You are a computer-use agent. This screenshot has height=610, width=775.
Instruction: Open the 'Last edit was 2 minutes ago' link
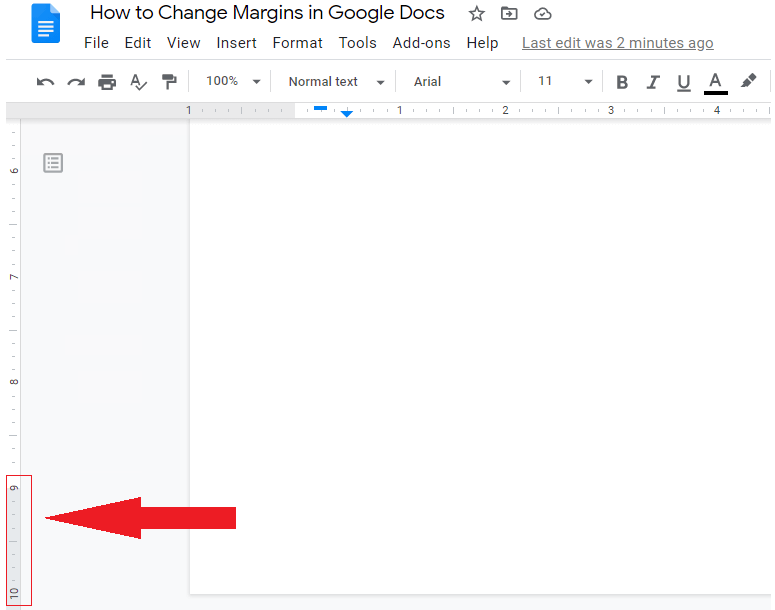pyautogui.click(x=617, y=43)
